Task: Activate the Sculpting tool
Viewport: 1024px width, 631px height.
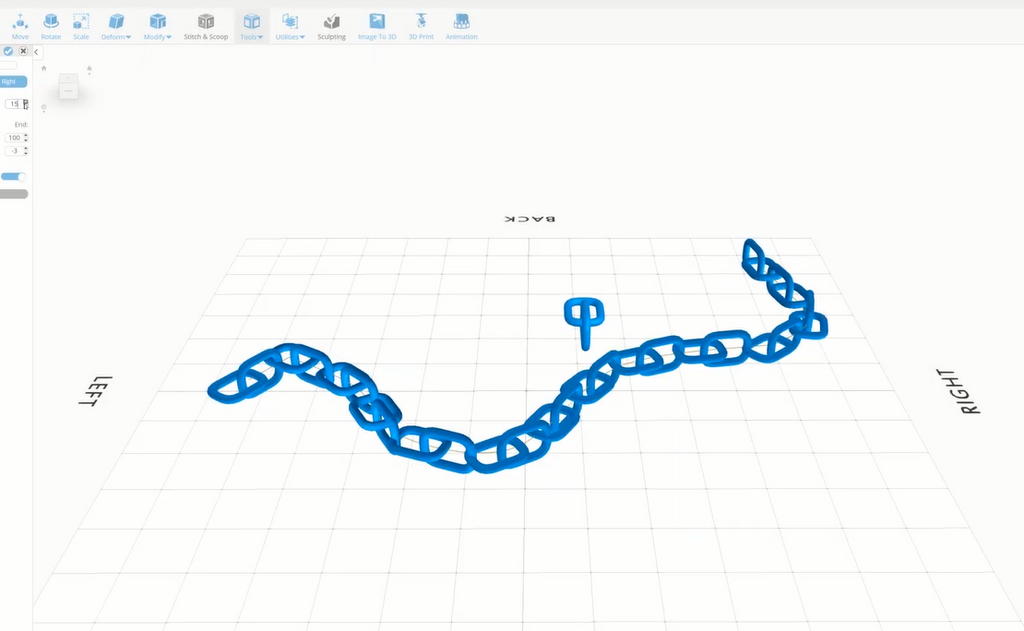Action: click(x=331, y=22)
